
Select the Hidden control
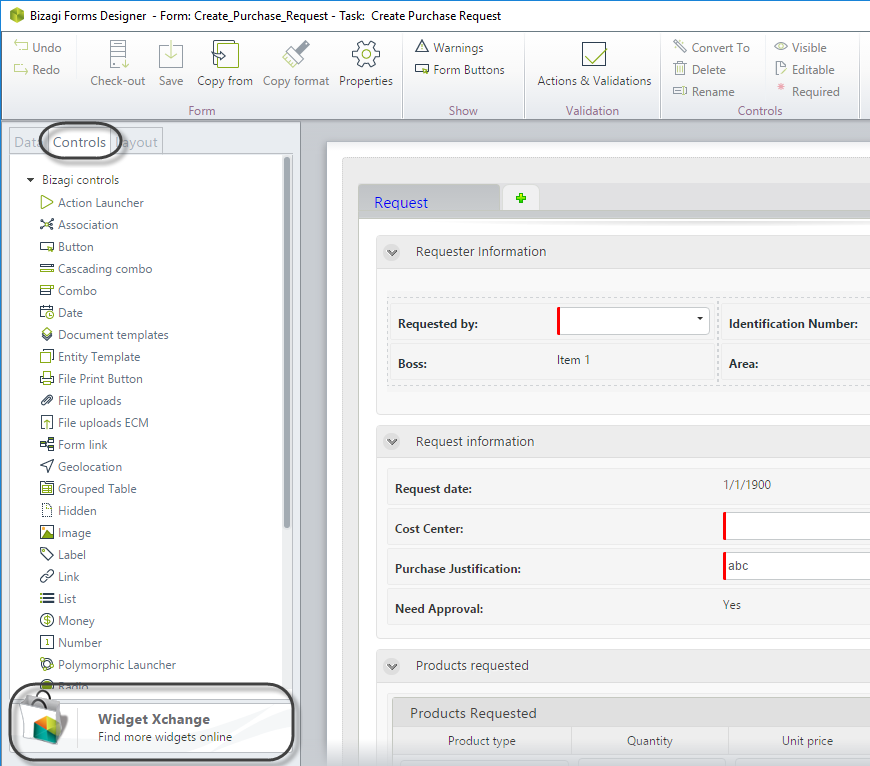[68, 510]
